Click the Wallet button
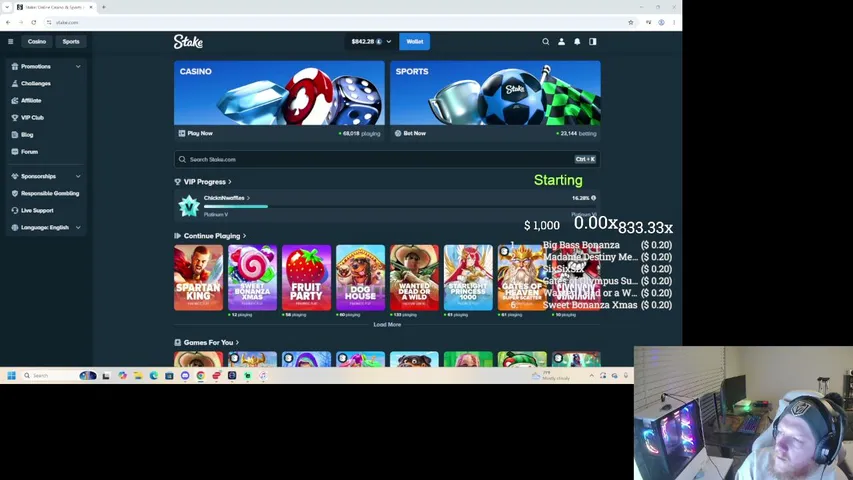Image resolution: width=853 pixels, height=480 pixels. tap(415, 41)
